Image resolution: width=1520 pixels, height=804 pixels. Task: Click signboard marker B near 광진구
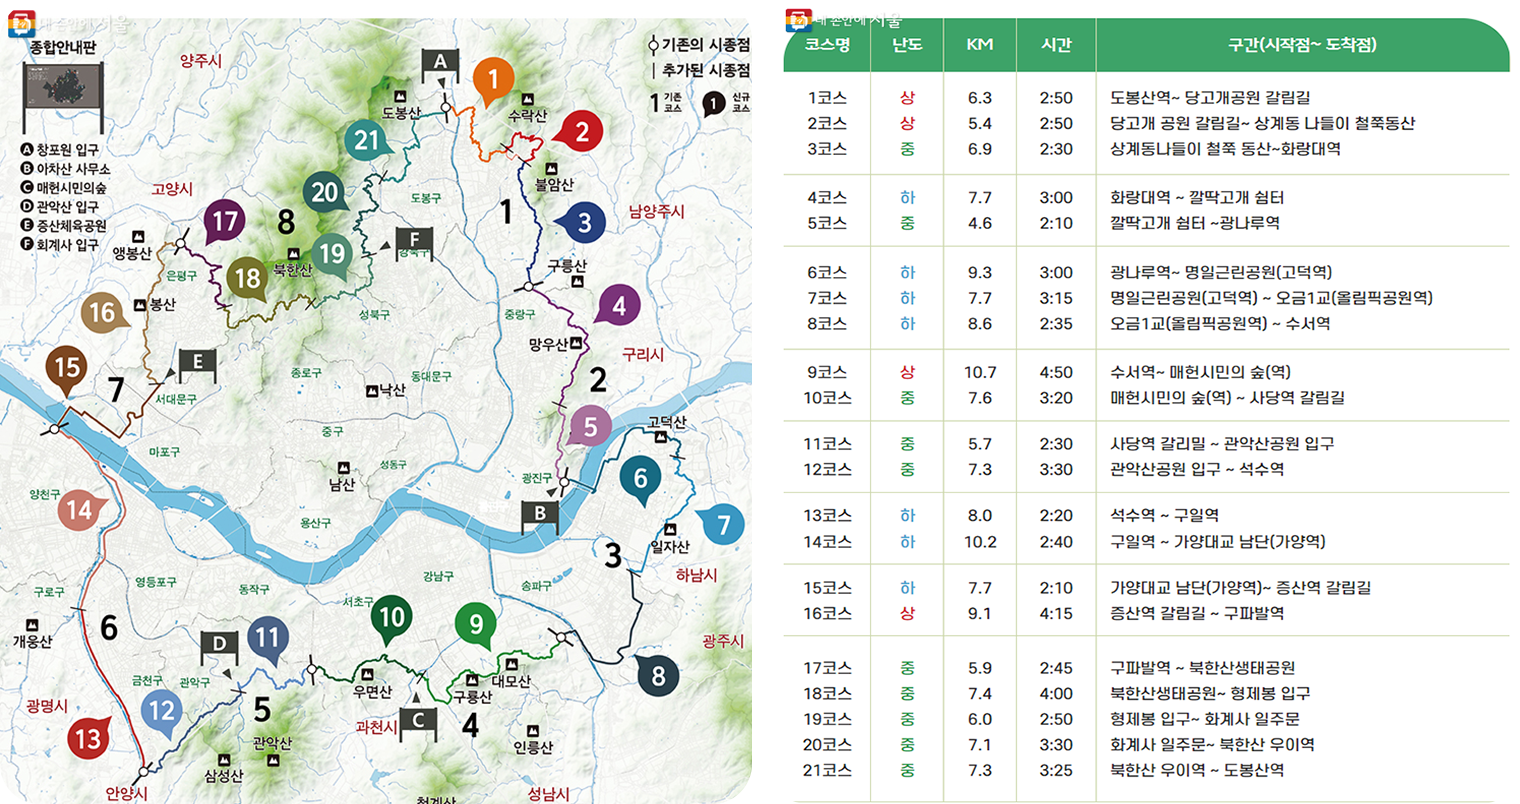[x=540, y=515]
